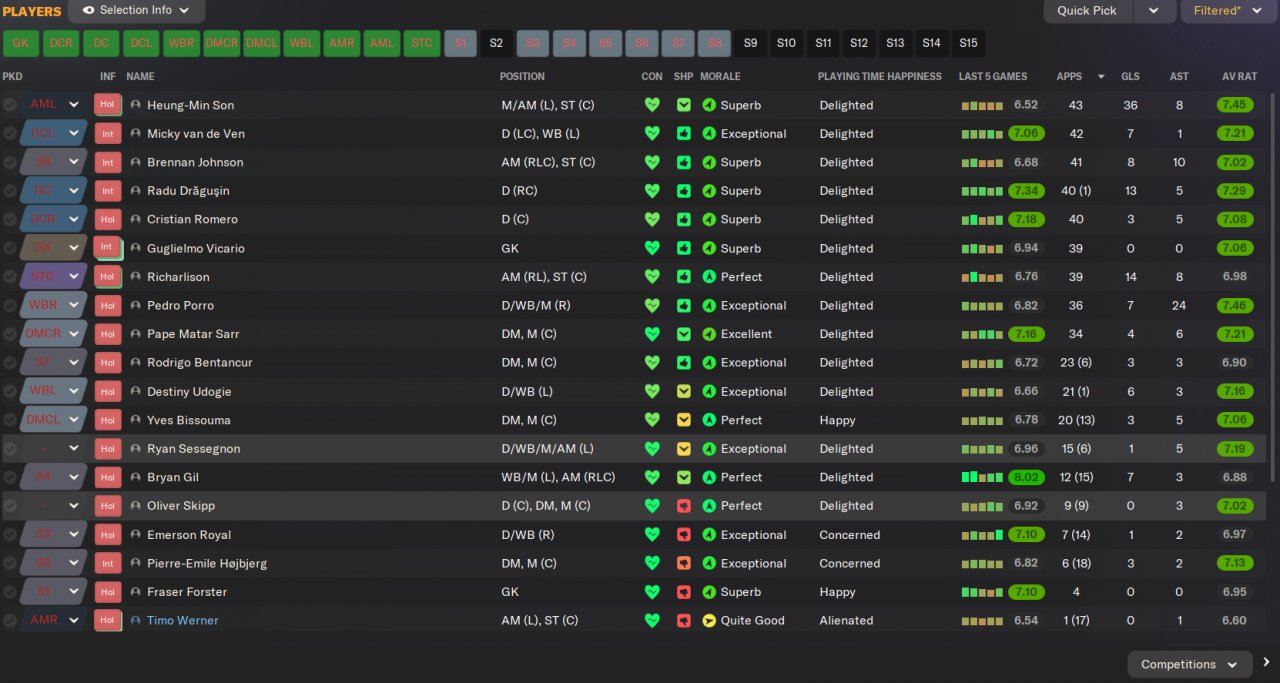1280x683 pixels.
Task: Click the morale icon next to Quite Good
Action: click(x=709, y=620)
